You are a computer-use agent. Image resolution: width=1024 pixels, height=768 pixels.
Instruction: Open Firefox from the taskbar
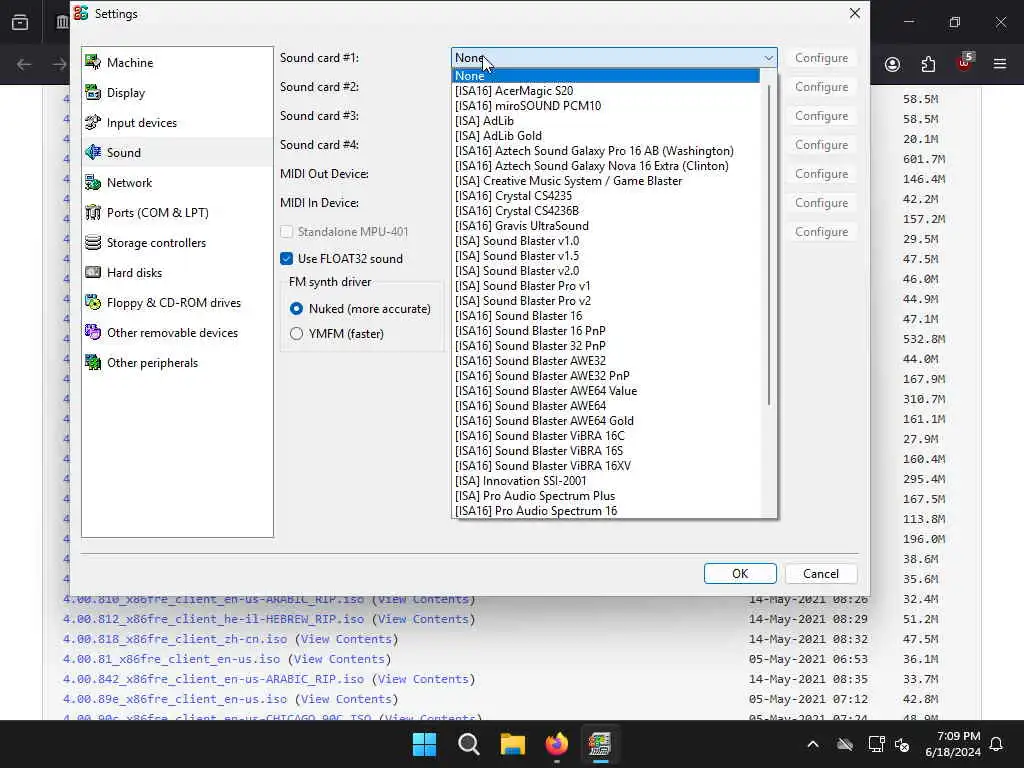coord(556,744)
